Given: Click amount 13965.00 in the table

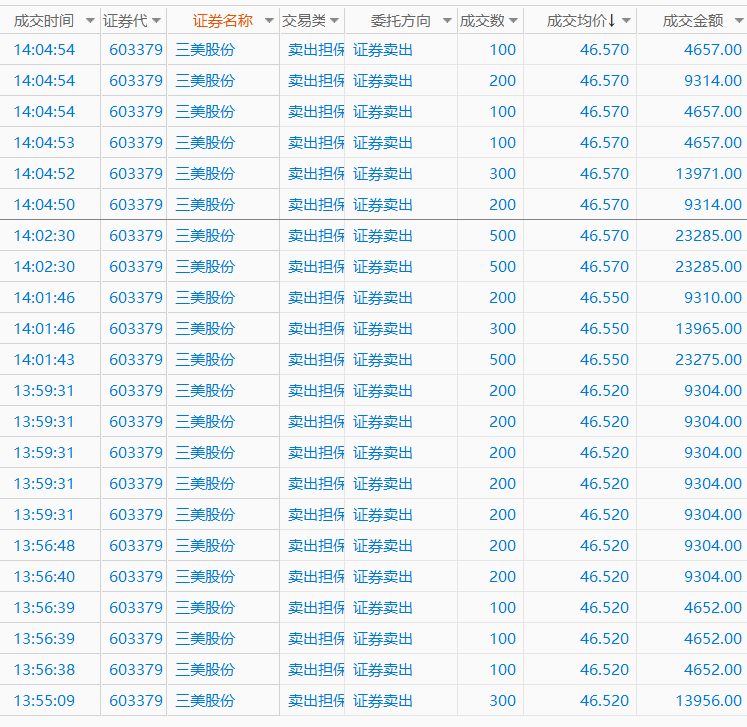Looking at the screenshot, I should pyautogui.click(x=708, y=328).
